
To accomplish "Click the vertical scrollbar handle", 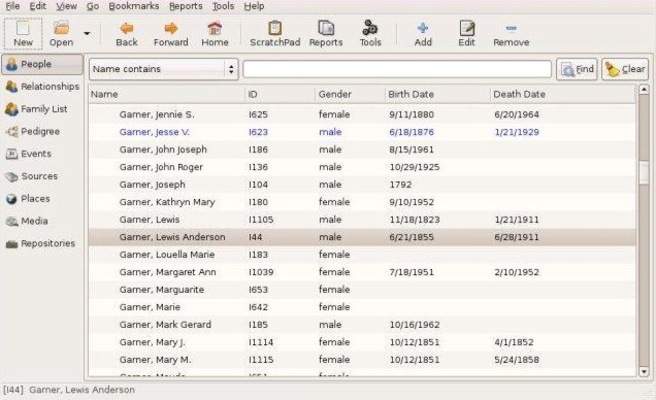I will [644, 172].
